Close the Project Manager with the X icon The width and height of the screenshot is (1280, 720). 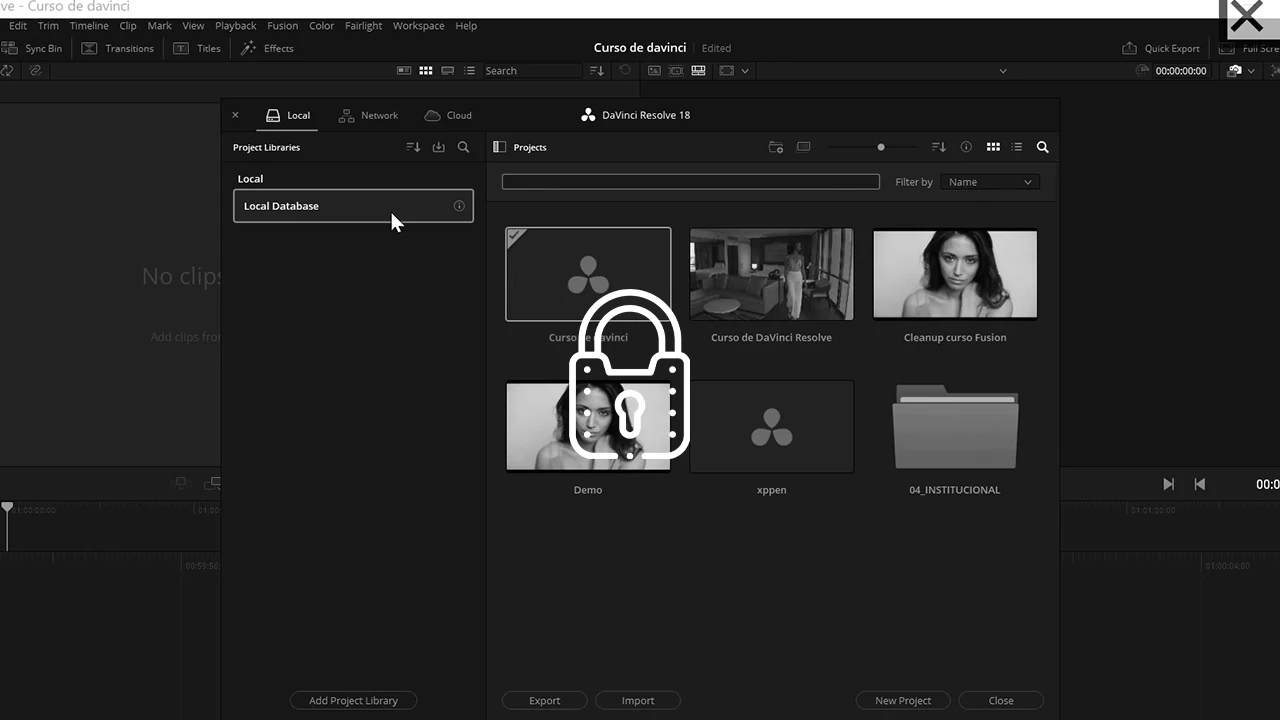[235, 115]
